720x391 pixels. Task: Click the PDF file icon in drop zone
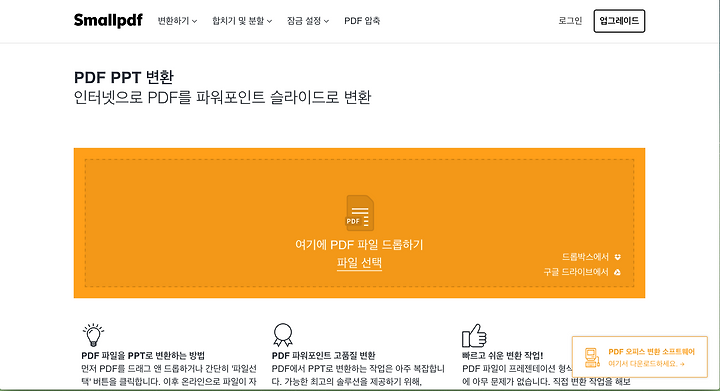(x=360, y=213)
